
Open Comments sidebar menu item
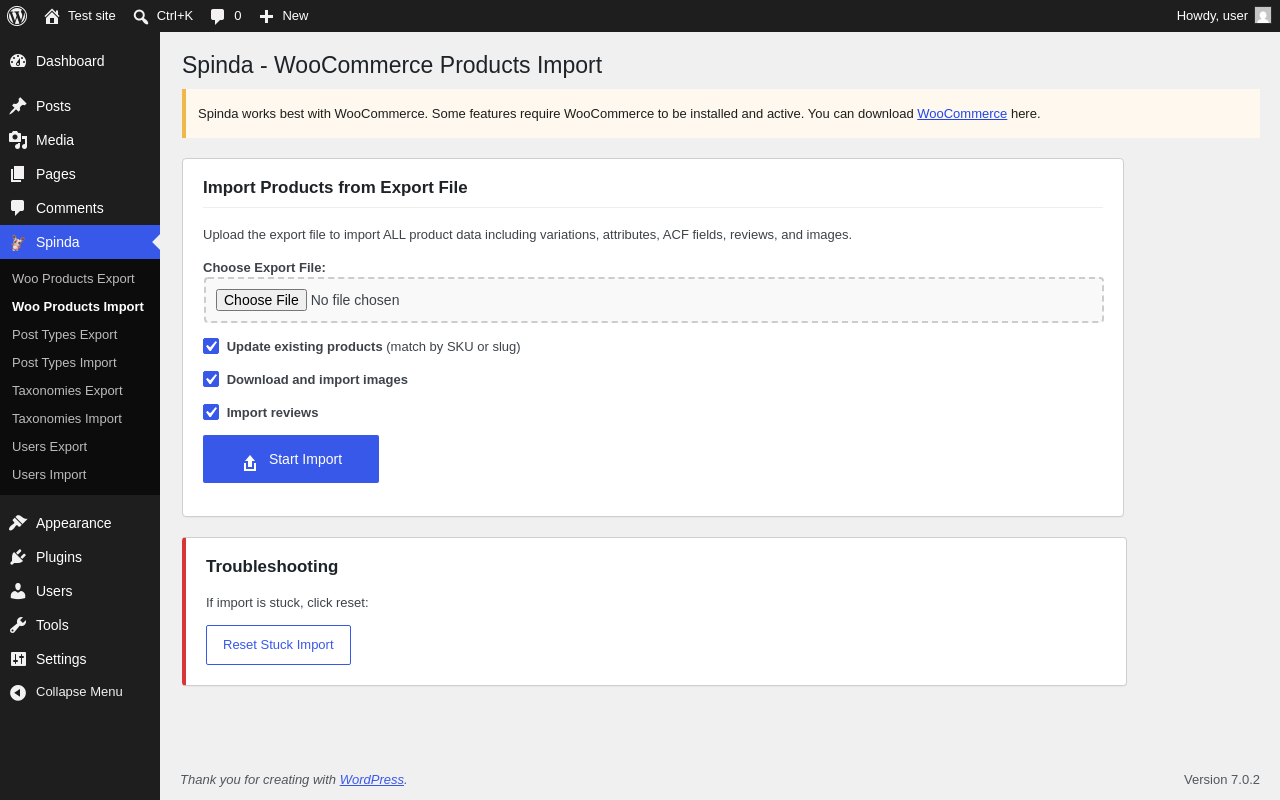tap(80, 208)
